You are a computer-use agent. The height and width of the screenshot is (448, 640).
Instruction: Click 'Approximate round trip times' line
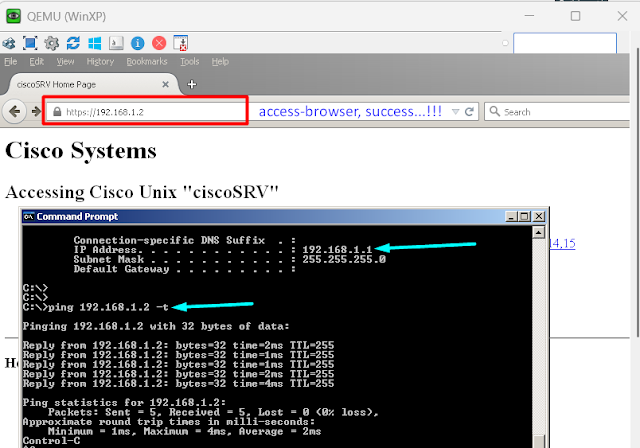coord(169,422)
